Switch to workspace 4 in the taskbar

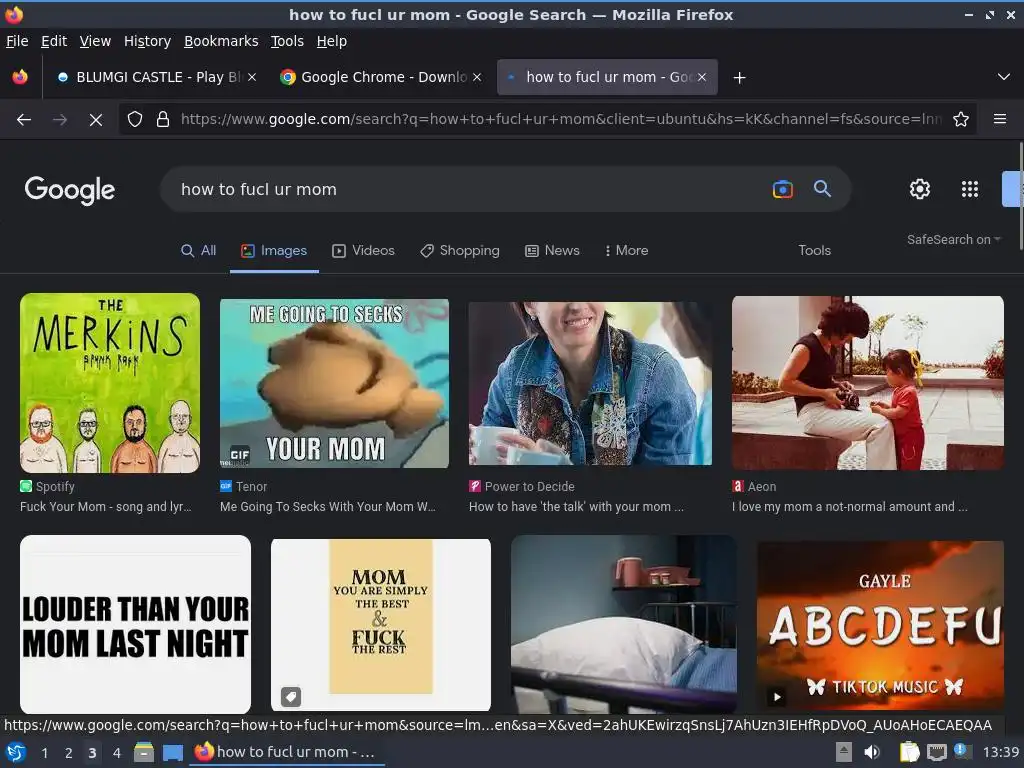pos(116,753)
